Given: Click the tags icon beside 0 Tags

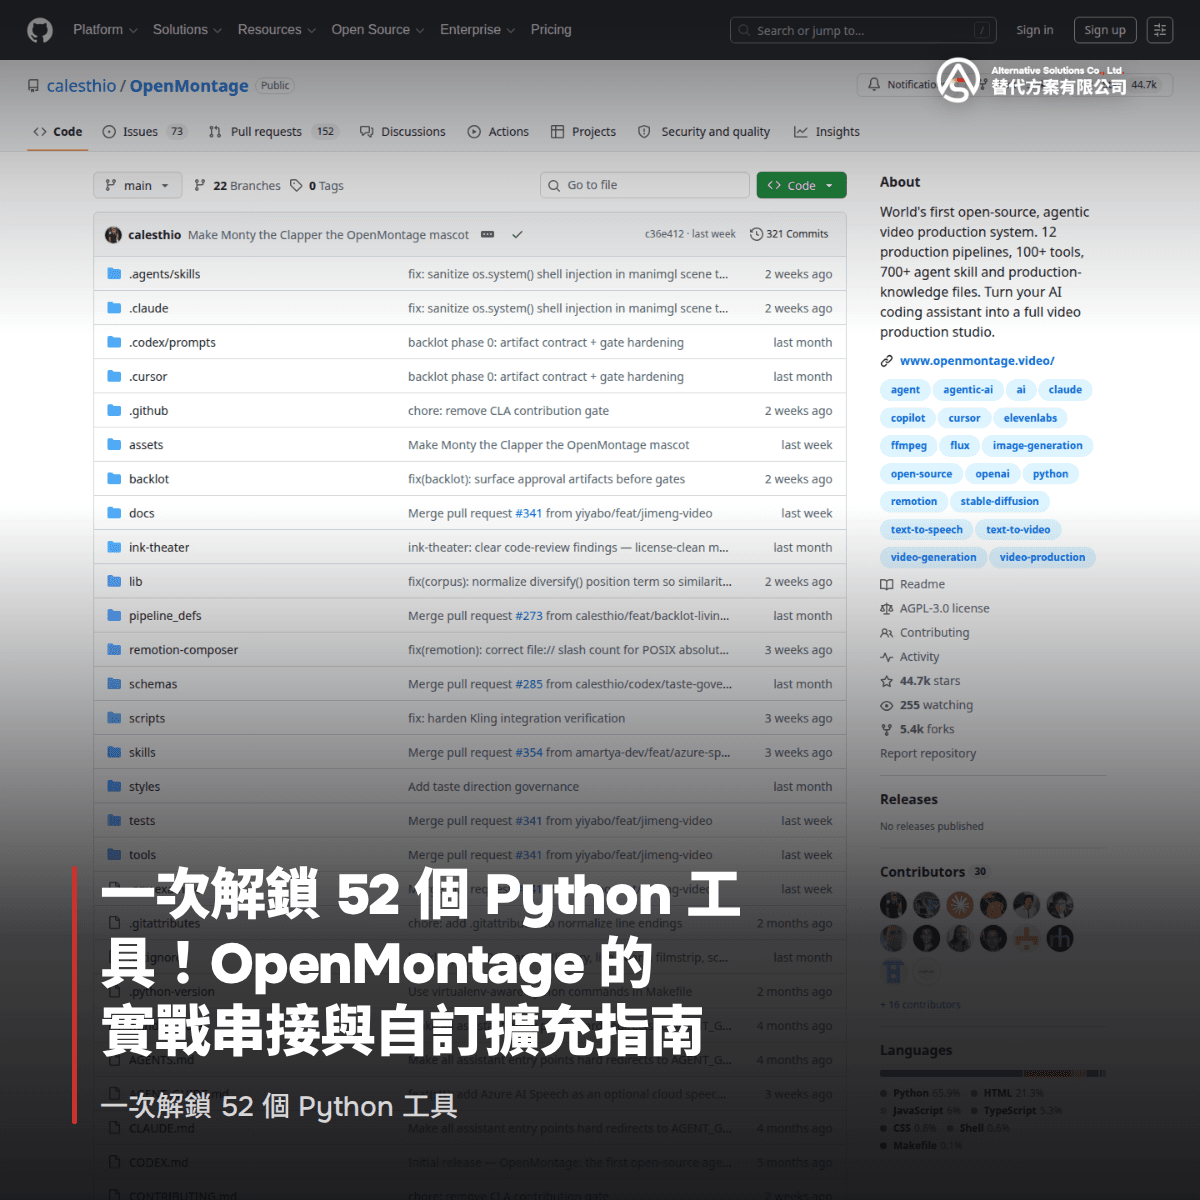Looking at the screenshot, I should (296, 185).
